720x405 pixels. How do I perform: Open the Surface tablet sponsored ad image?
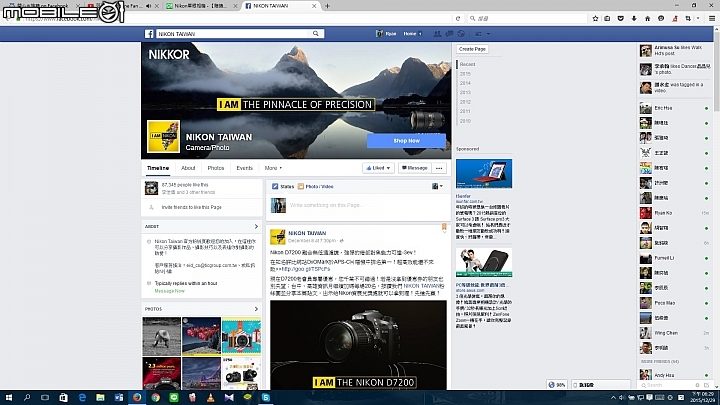[x=484, y=174]
